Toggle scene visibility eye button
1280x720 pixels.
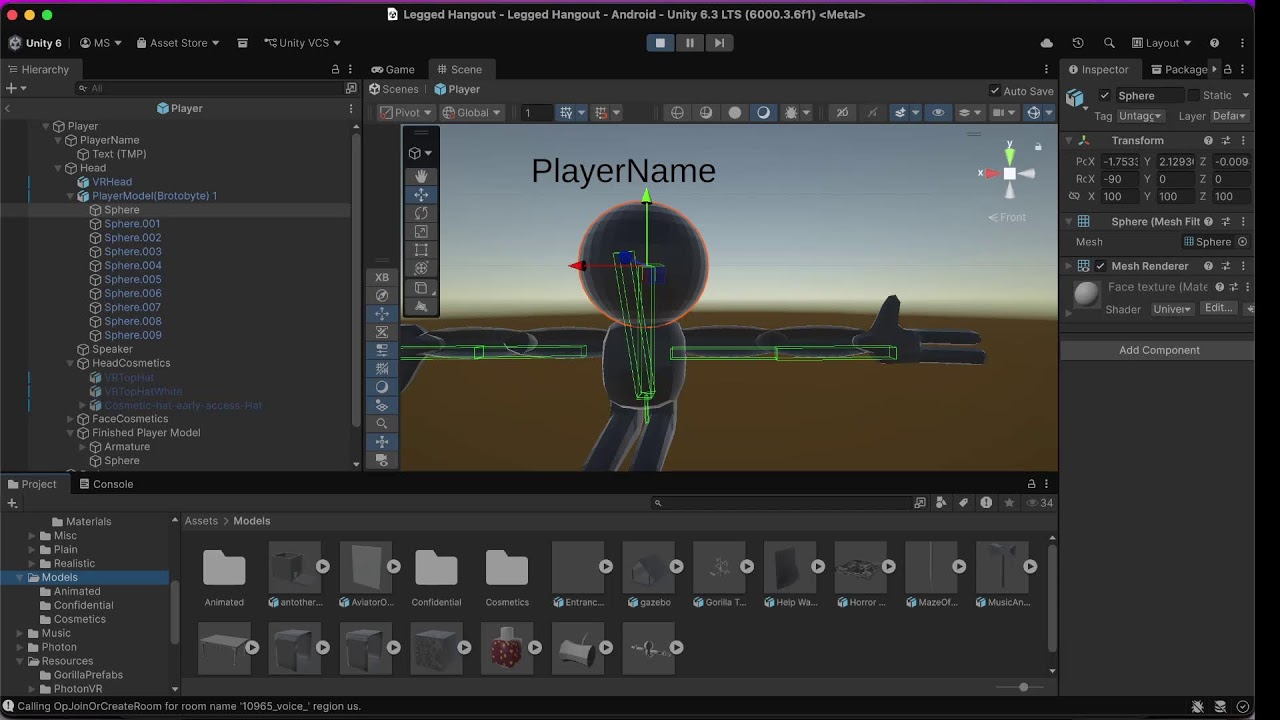point(937,113)
